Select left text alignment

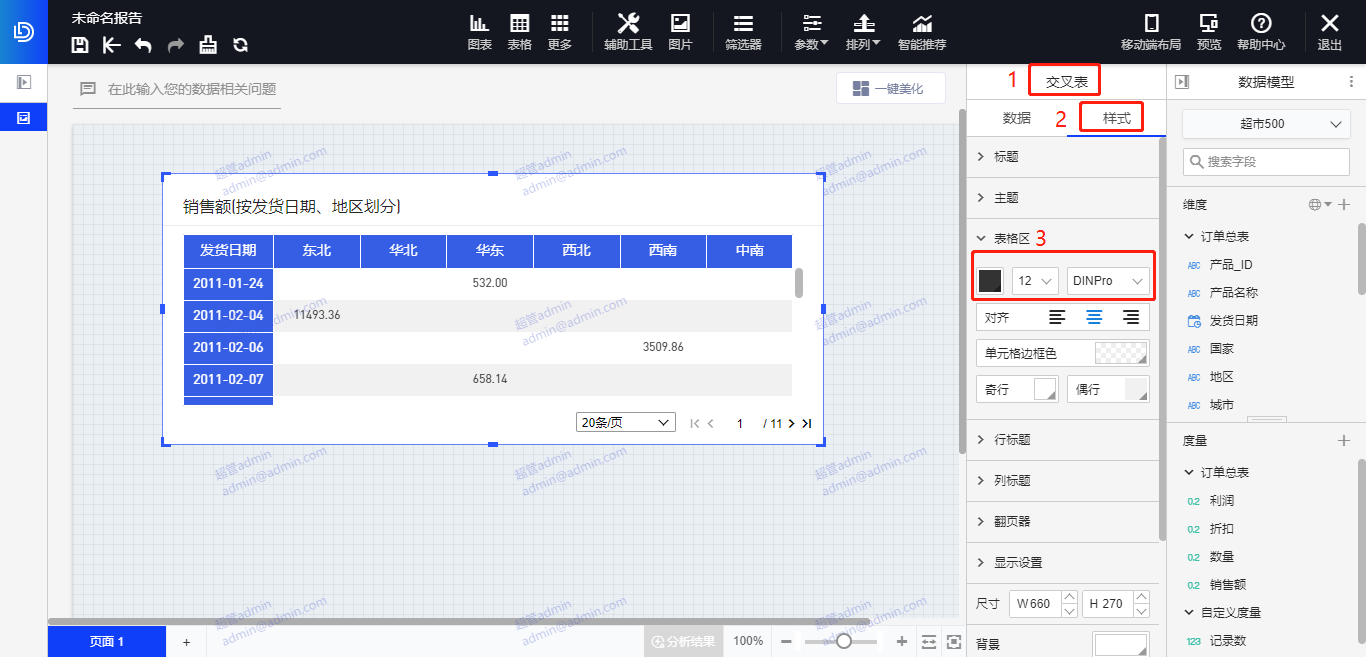coord(1057,318)
